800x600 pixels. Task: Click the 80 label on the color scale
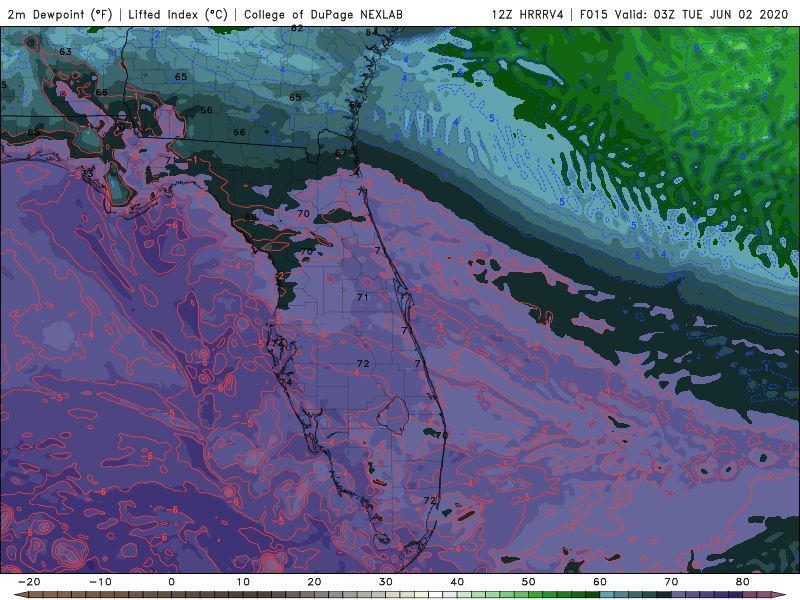tap(743, 582)
